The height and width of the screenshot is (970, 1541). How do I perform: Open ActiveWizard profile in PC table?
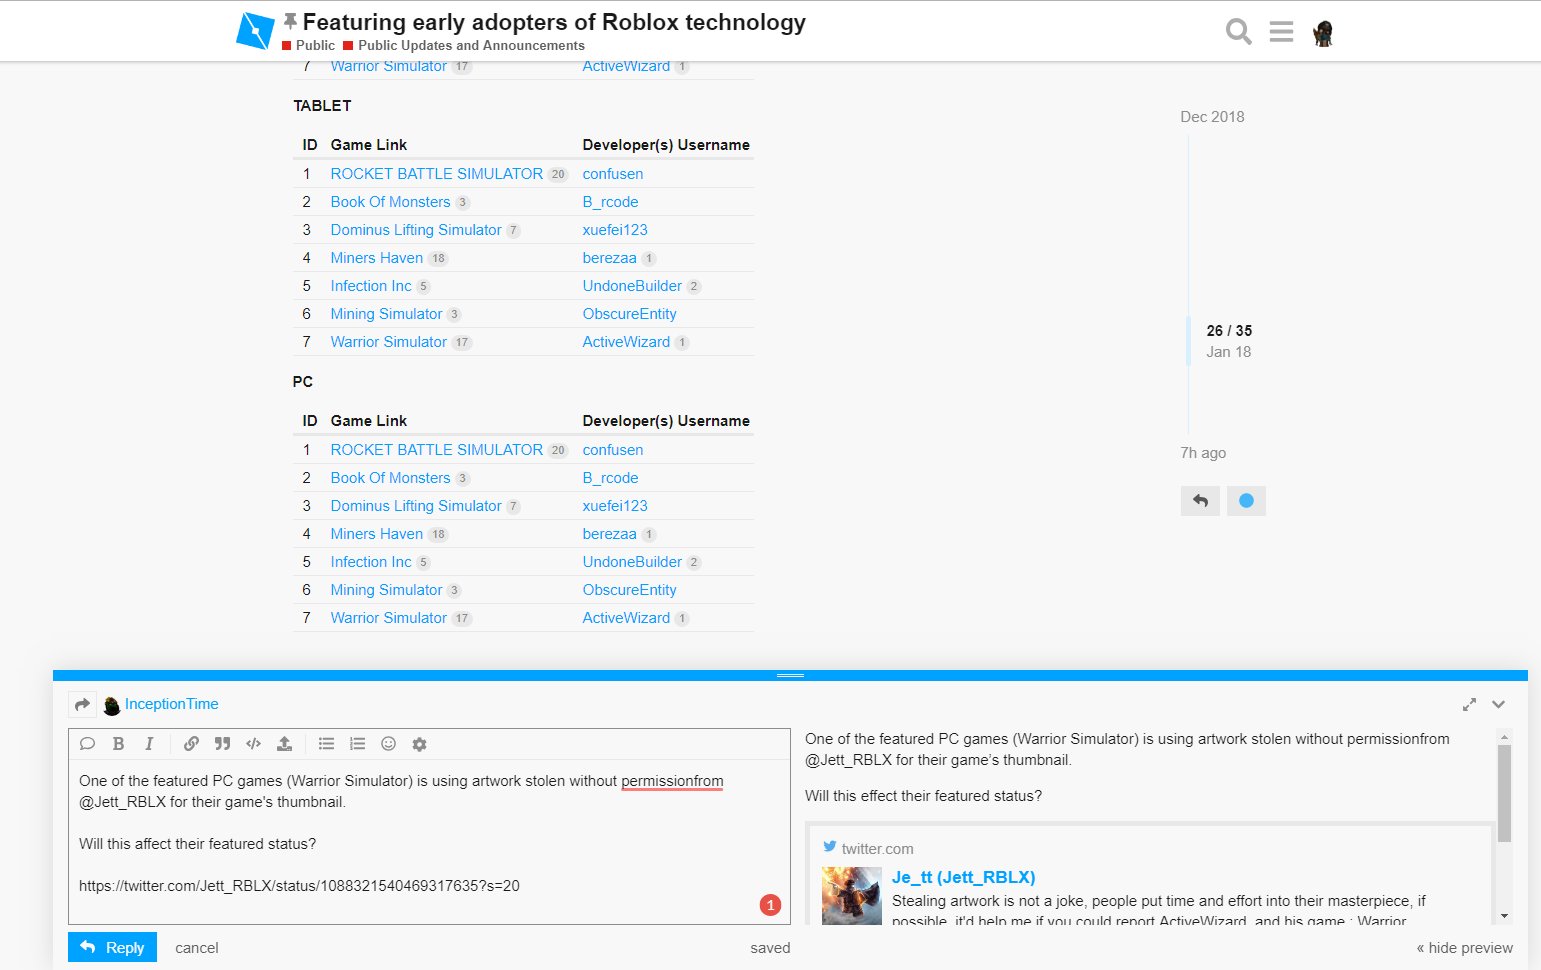coord(626,618)
